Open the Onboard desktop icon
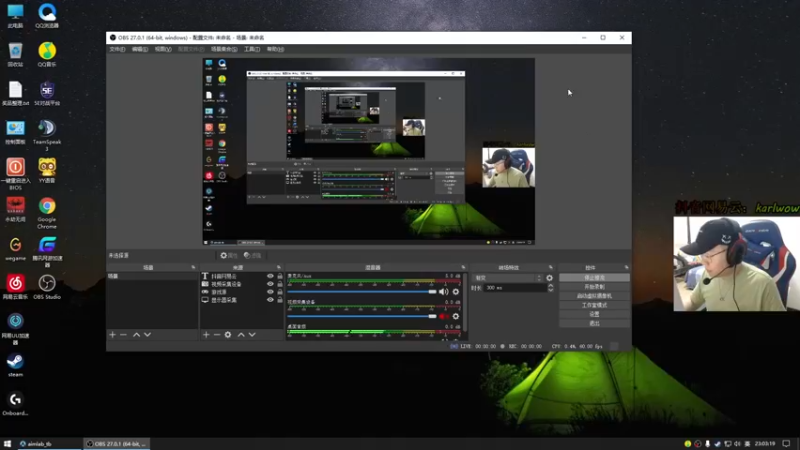Viewport: 800px width, 450px height. pos(15,404)
